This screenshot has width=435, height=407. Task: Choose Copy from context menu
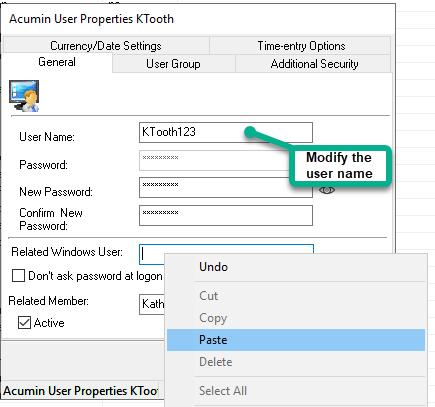[x=296, y=318]
